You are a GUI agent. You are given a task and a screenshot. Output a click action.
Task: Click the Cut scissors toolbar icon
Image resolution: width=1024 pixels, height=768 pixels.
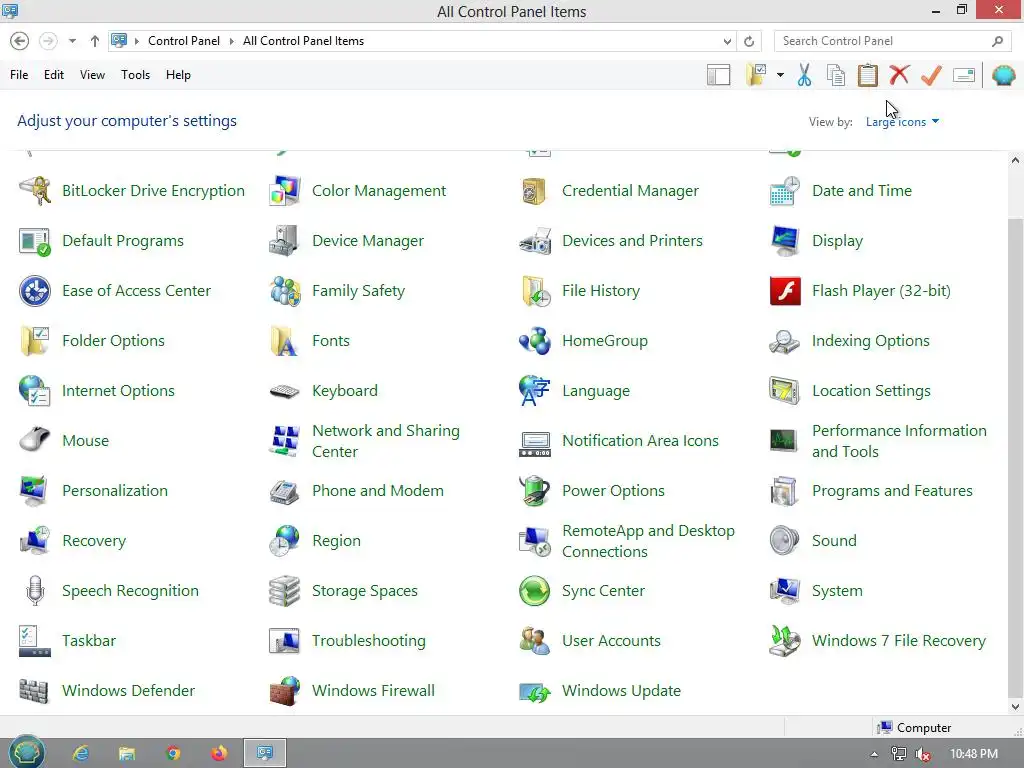[804, 75]
